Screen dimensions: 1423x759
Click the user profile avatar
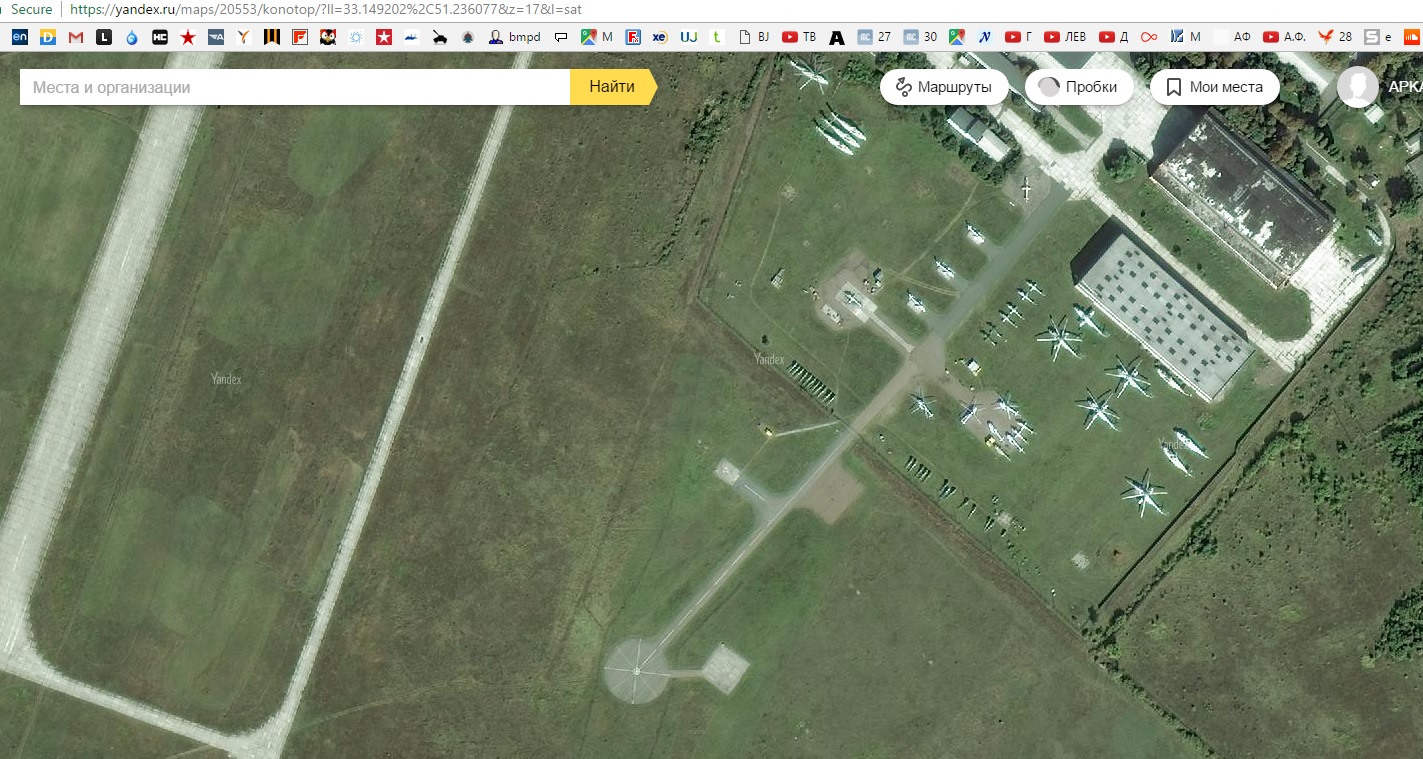(1357, 87)
